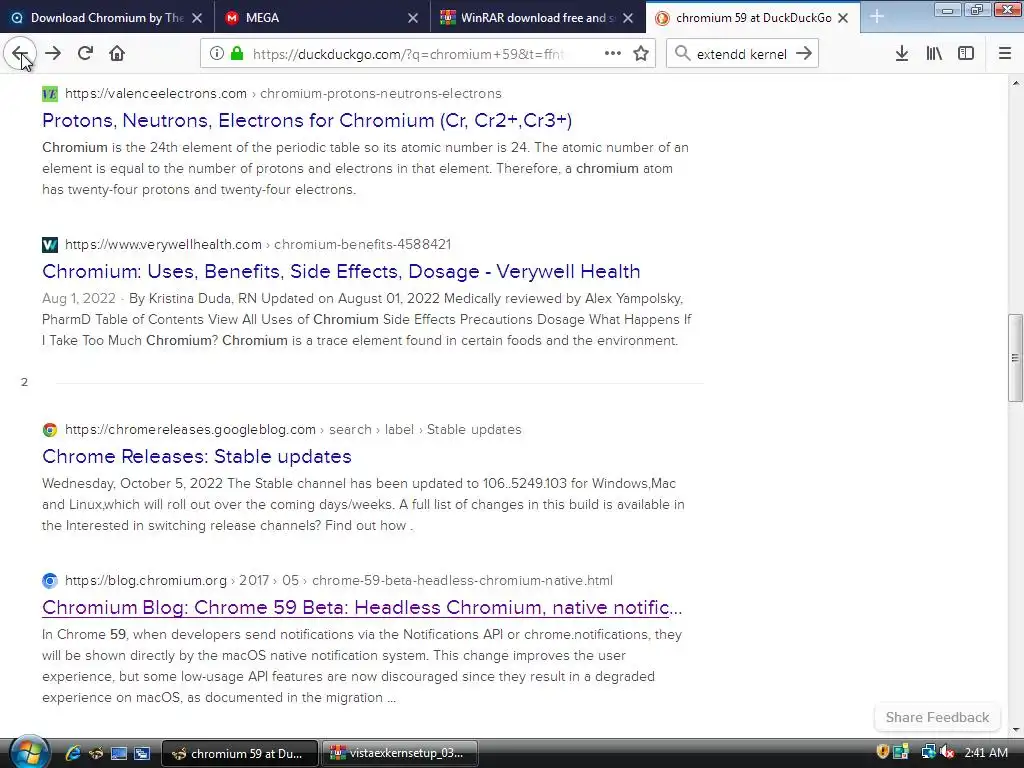Click 'Aug 1, 2022' date text

click(x=78, y=298)
